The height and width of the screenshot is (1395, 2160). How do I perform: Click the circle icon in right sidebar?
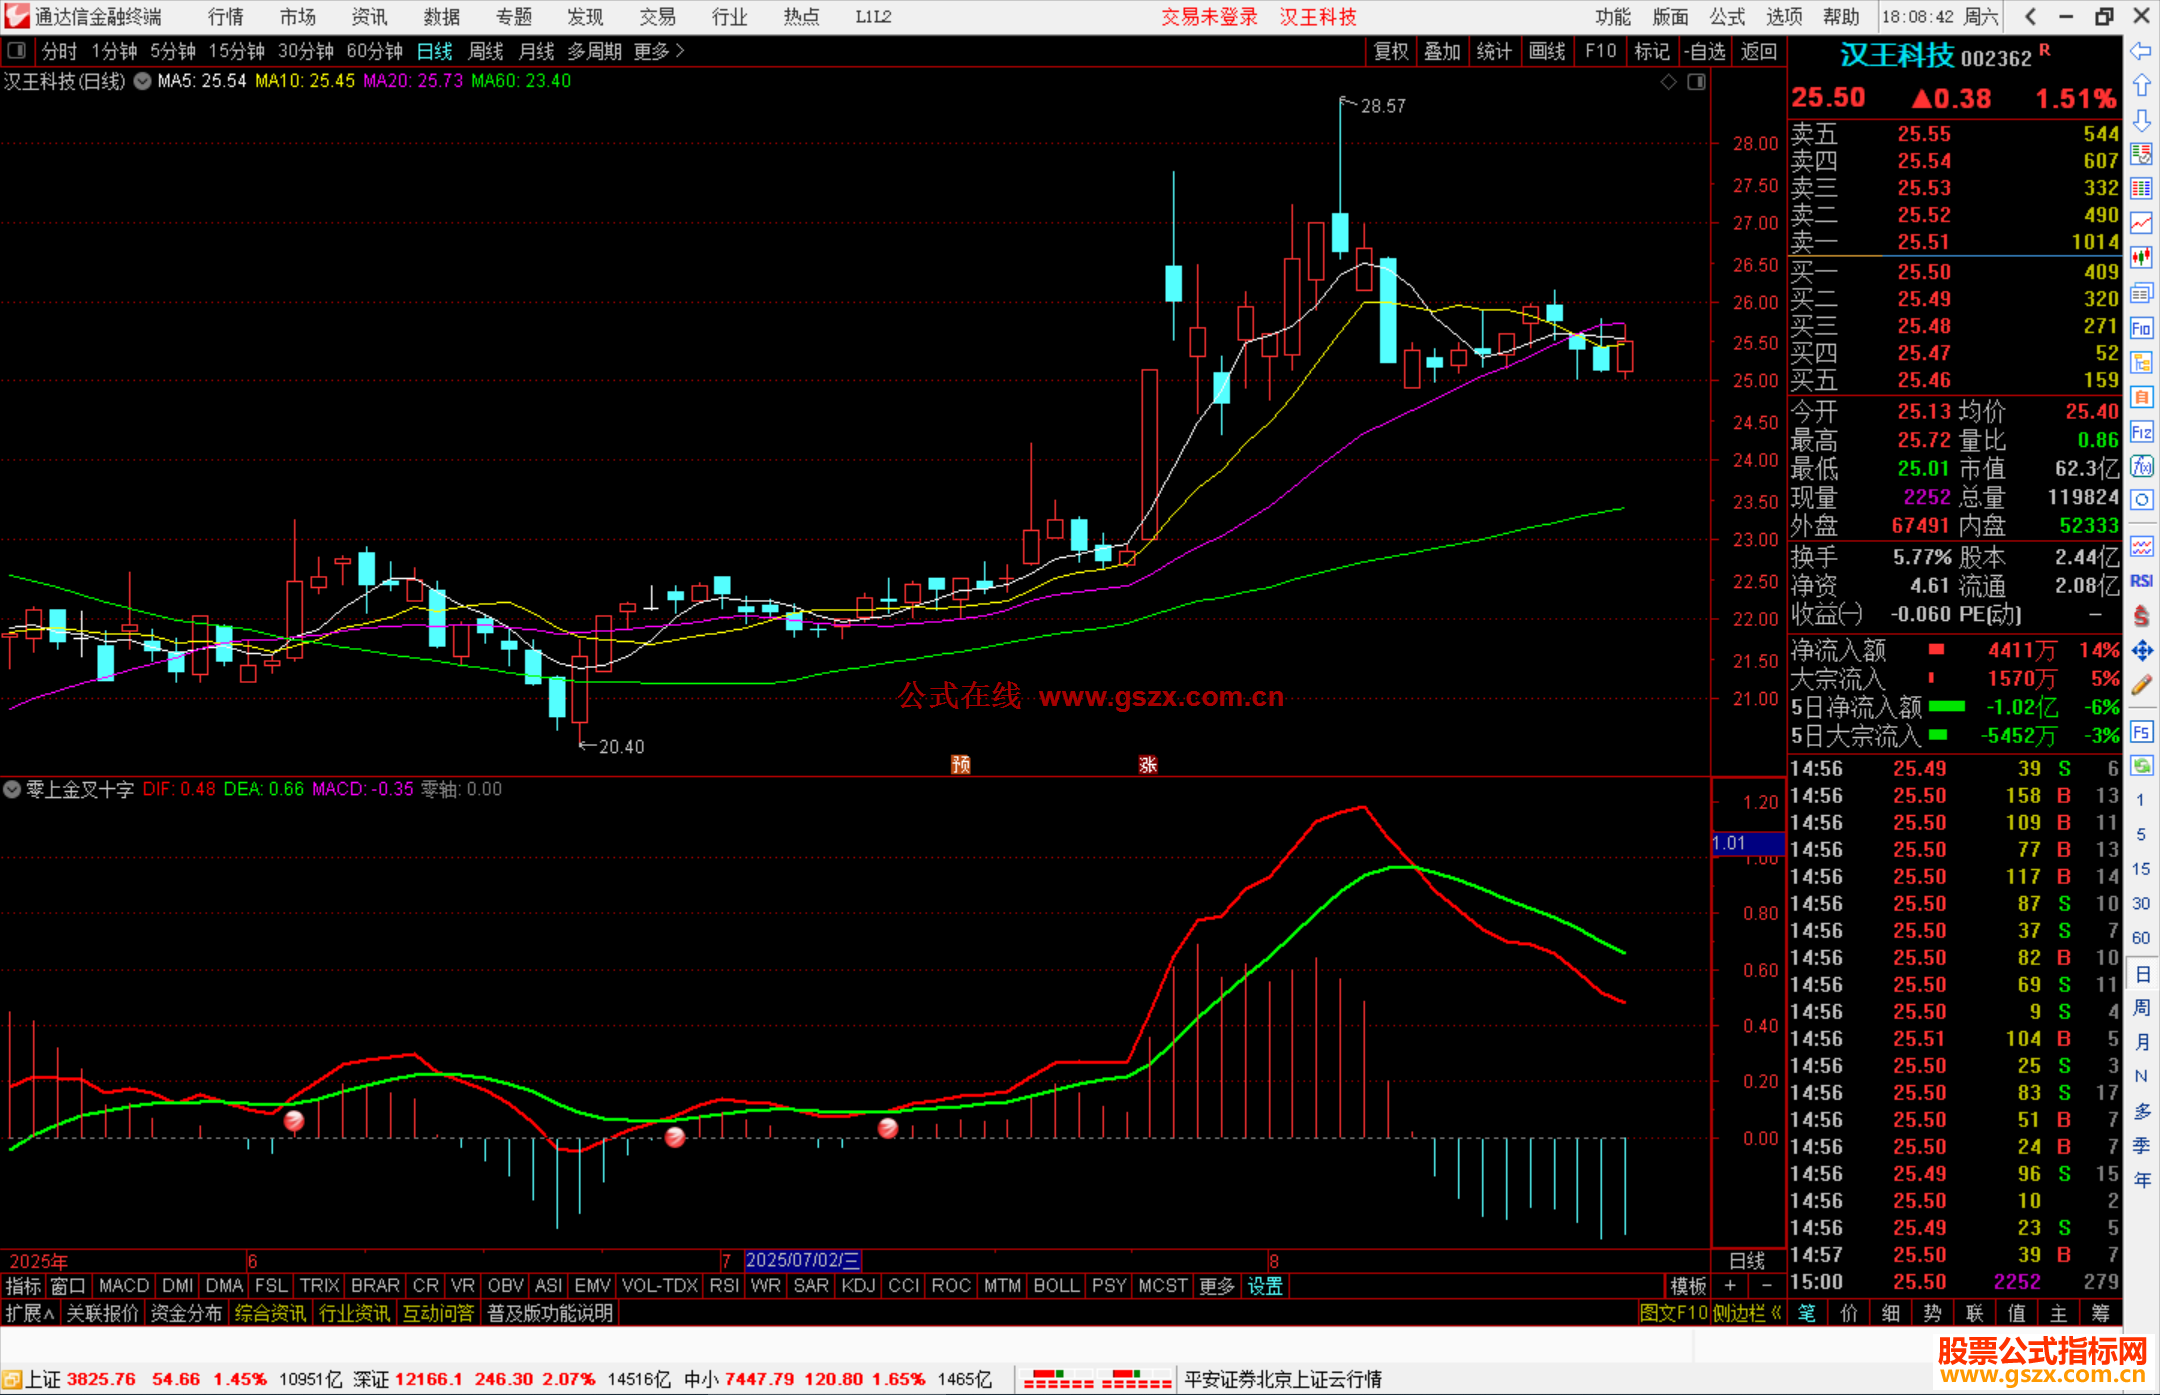tap(2141, 500)
